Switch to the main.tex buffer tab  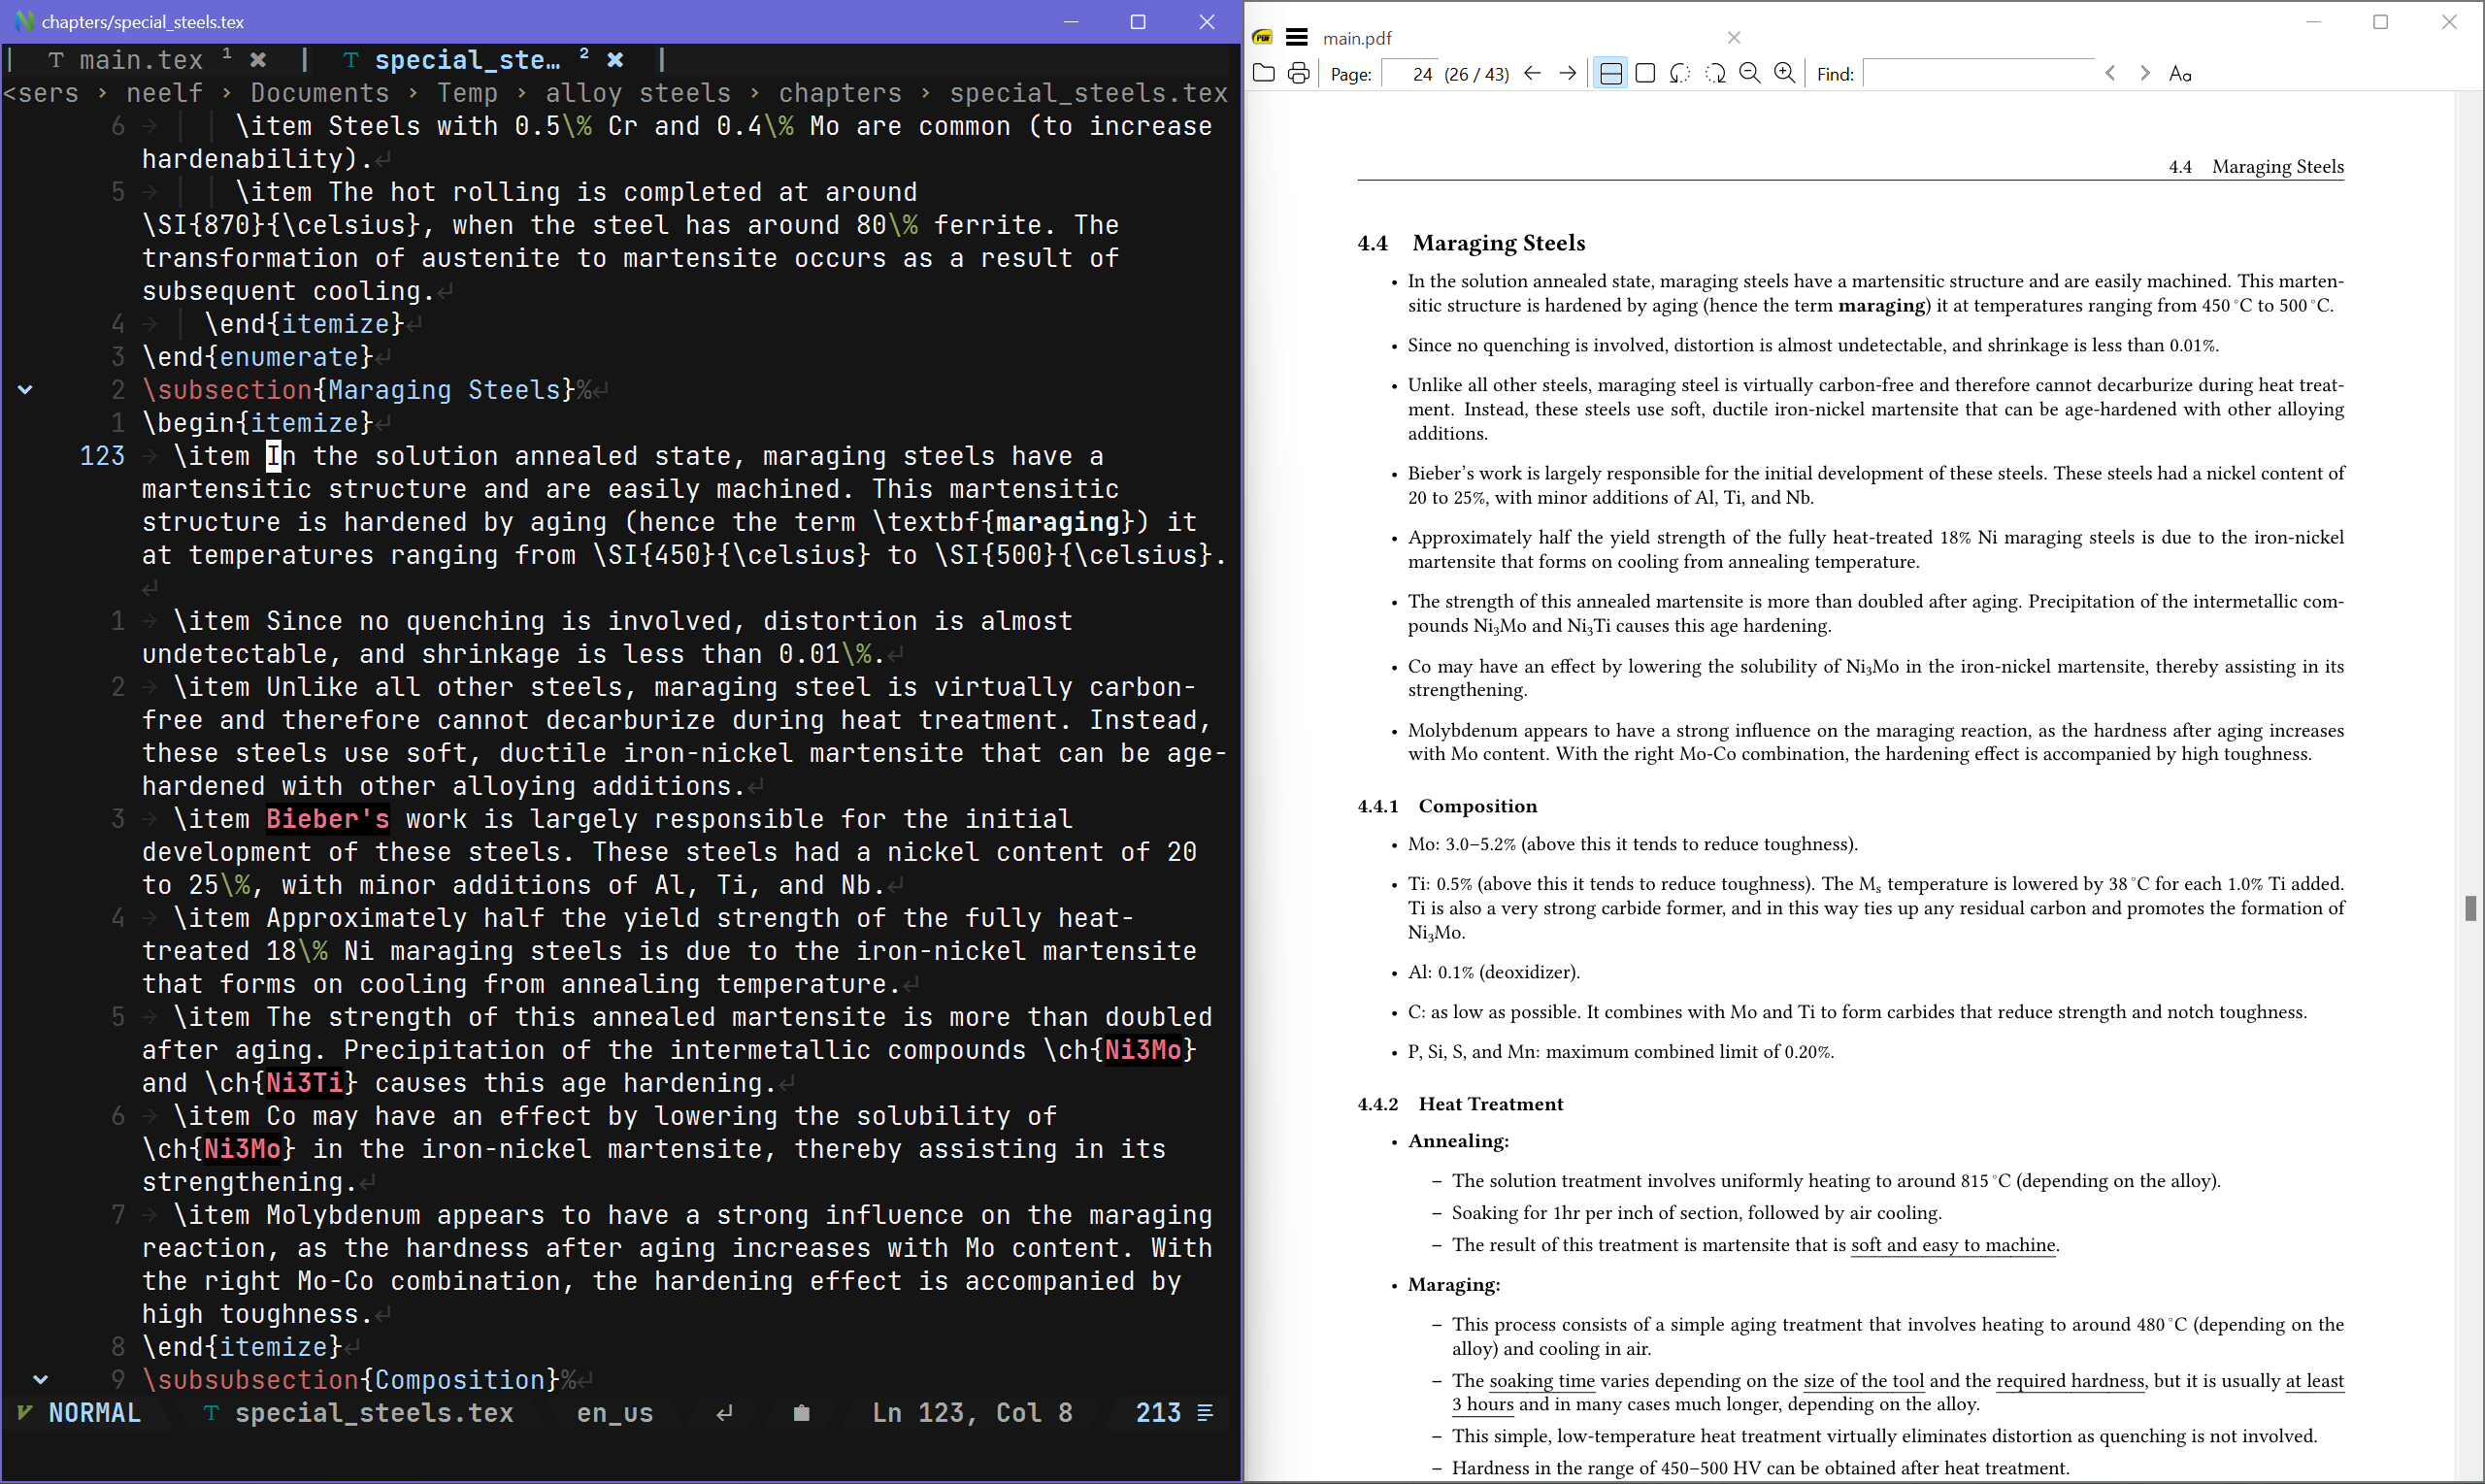click(x=140, y=60)
